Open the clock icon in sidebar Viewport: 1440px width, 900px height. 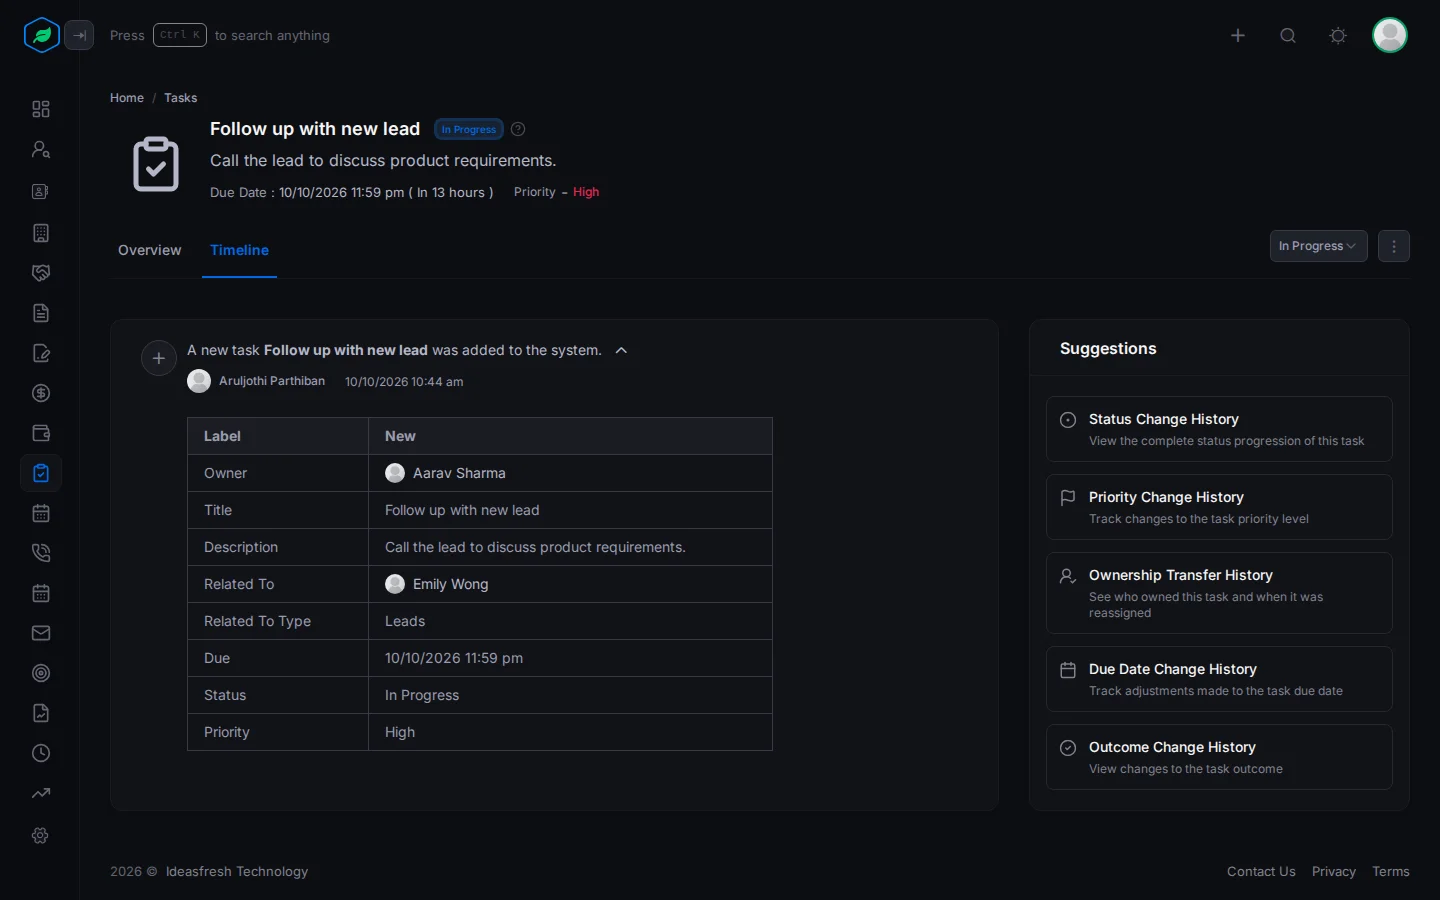coord(41,753)
